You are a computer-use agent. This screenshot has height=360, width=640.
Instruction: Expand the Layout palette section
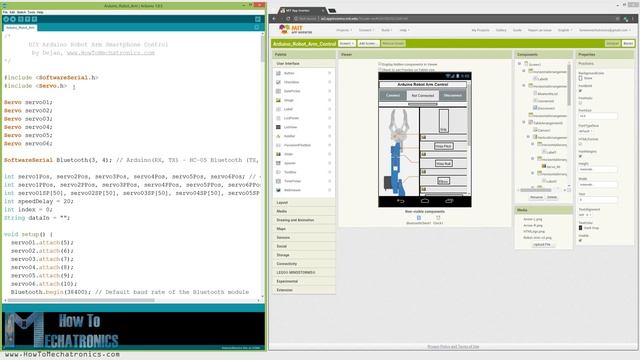304,202
